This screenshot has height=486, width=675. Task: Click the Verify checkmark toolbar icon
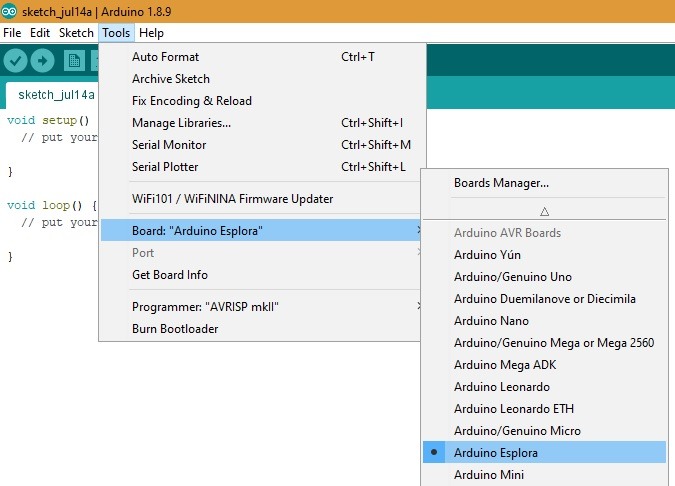[x=15, y=61]
